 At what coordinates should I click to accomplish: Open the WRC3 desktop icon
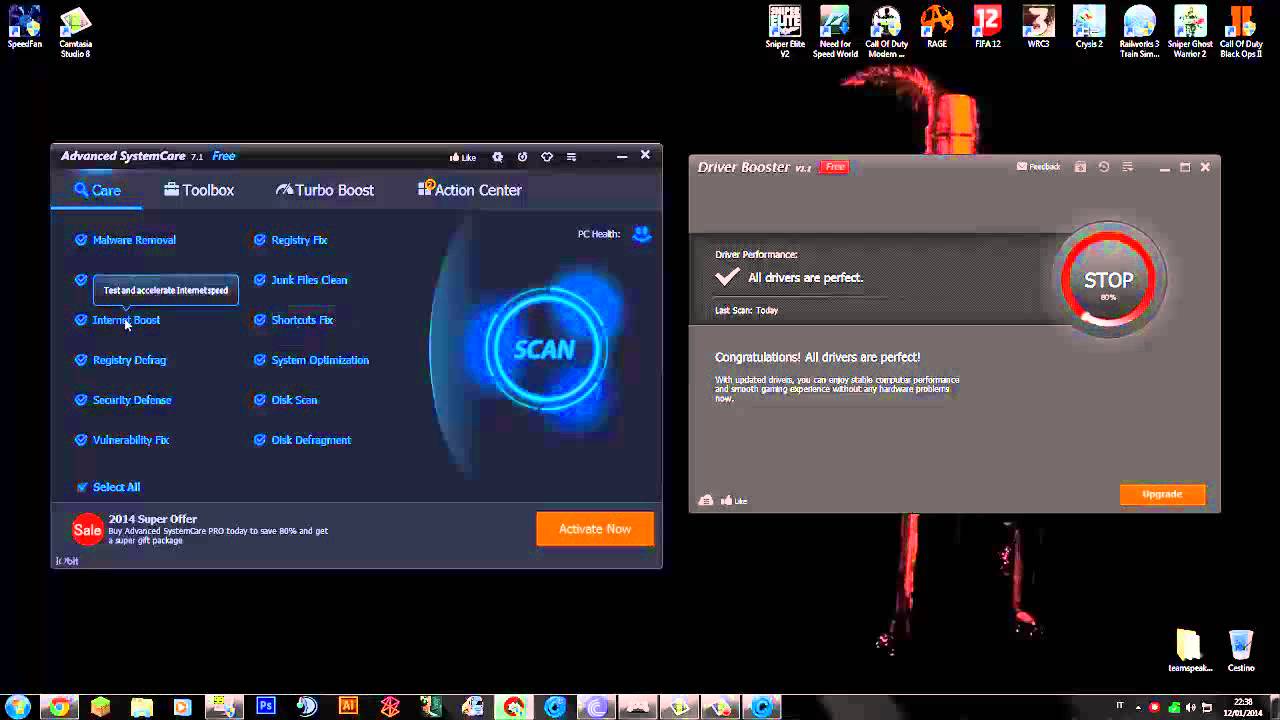click(1039, 28)
